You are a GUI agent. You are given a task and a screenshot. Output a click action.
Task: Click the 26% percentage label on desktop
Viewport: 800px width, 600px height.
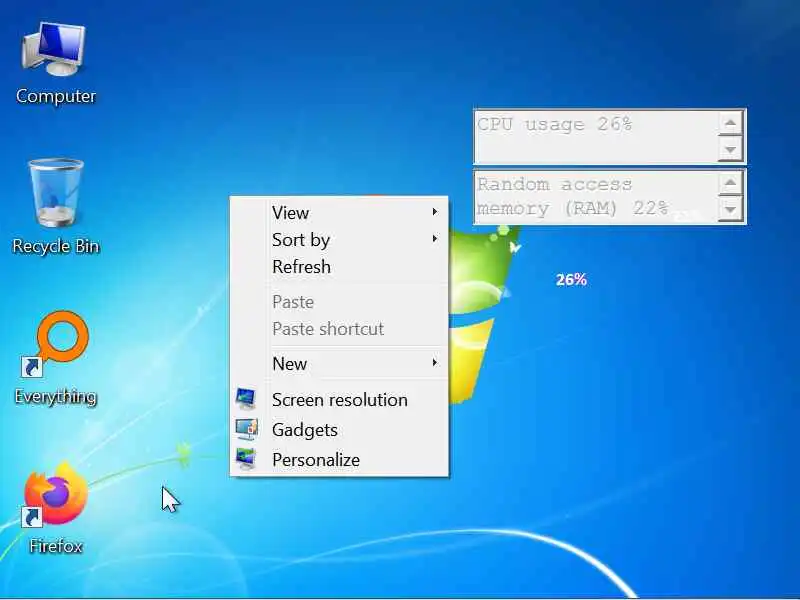point(571,279)
